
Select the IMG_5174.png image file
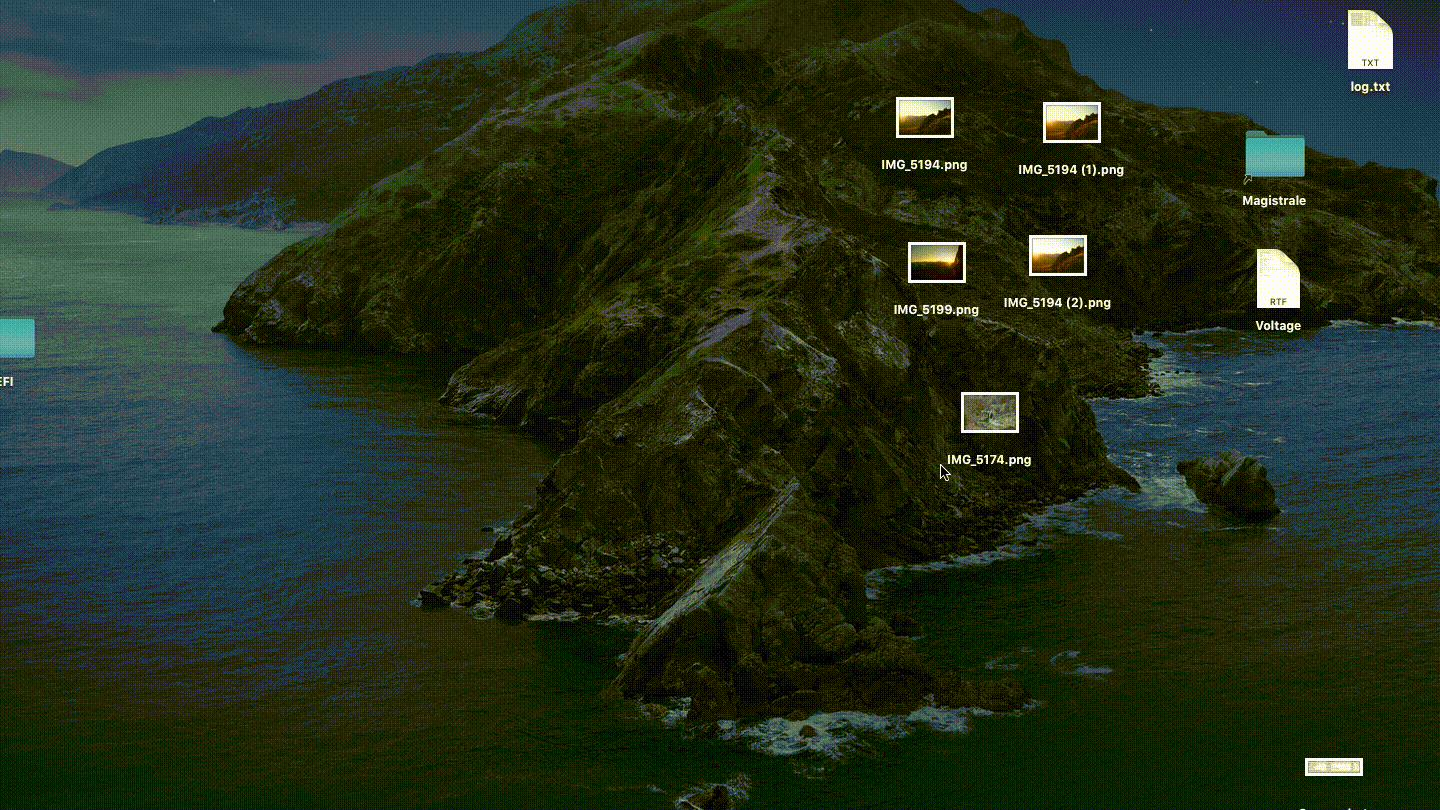click(990, 412)
